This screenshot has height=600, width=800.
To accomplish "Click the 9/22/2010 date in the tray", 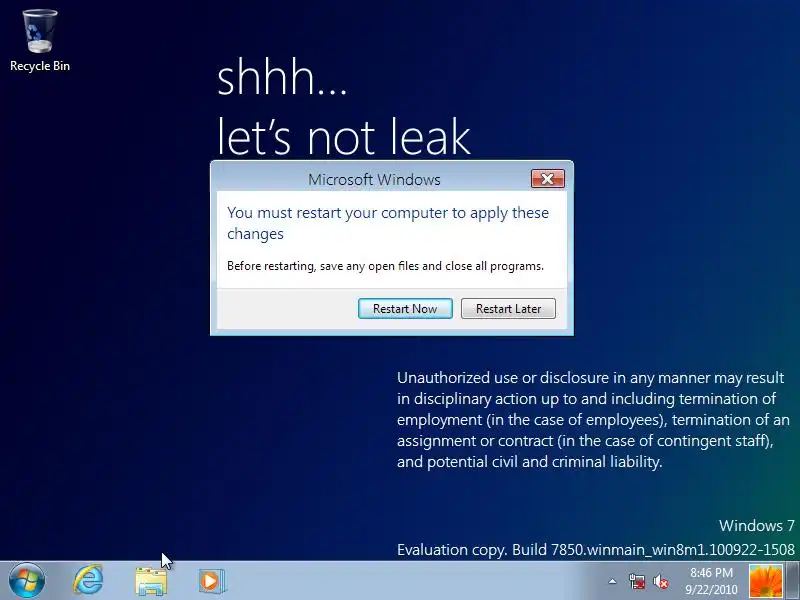I will [x=711, y=589].
